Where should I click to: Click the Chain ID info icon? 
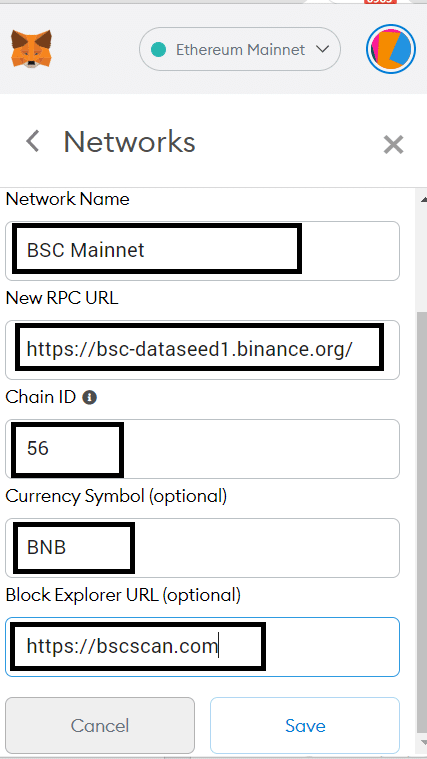point(90,398)
